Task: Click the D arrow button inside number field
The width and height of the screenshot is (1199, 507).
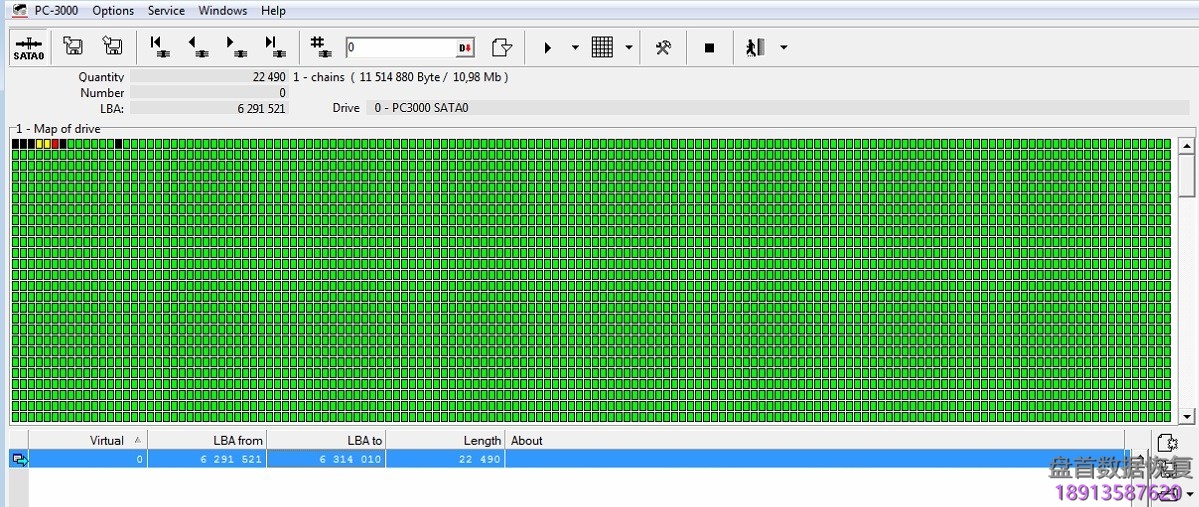Action: (465, 47)
